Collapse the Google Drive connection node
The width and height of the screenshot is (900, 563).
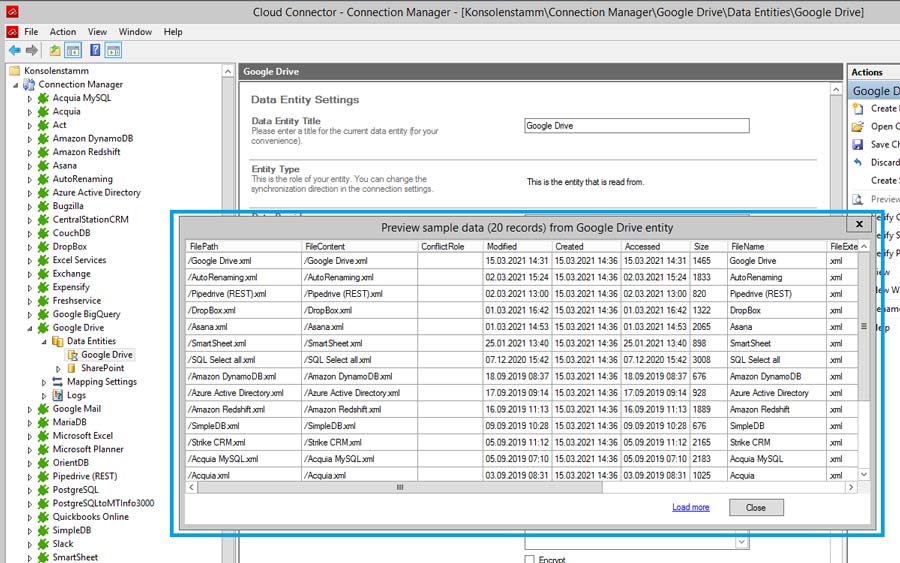[30, 328]
